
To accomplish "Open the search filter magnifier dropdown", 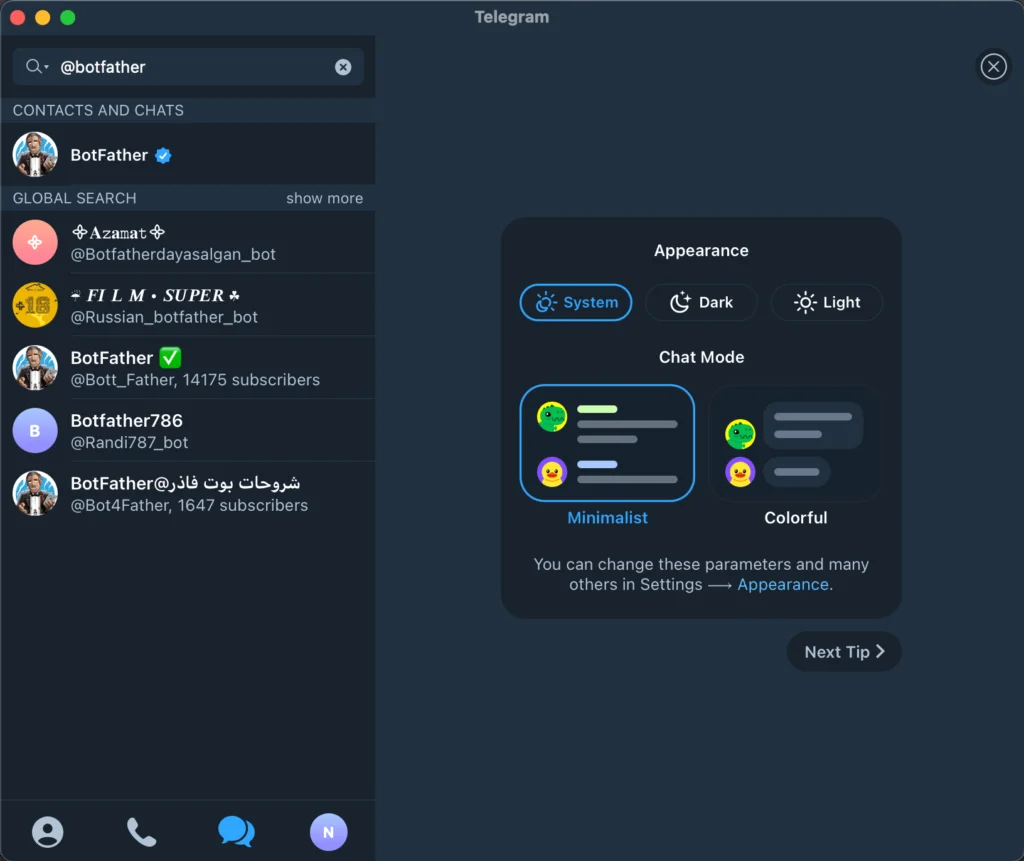I will [x=37, y=67].
